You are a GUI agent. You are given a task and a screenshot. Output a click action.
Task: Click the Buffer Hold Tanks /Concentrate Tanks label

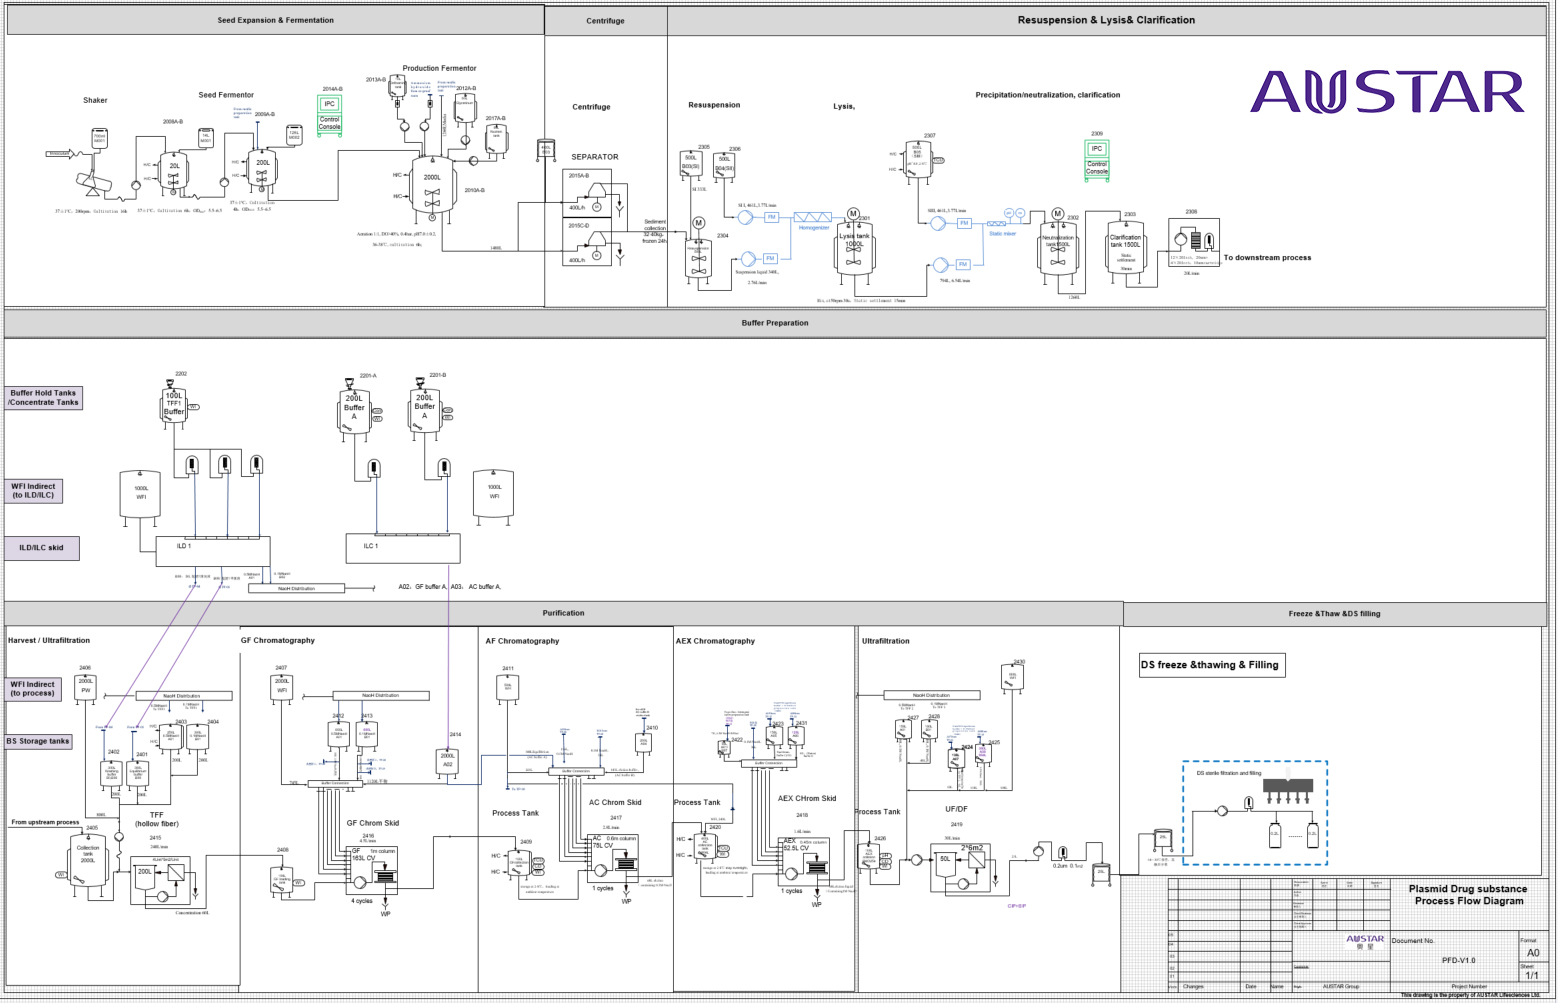pyautogui.click(x=43, y=398)
